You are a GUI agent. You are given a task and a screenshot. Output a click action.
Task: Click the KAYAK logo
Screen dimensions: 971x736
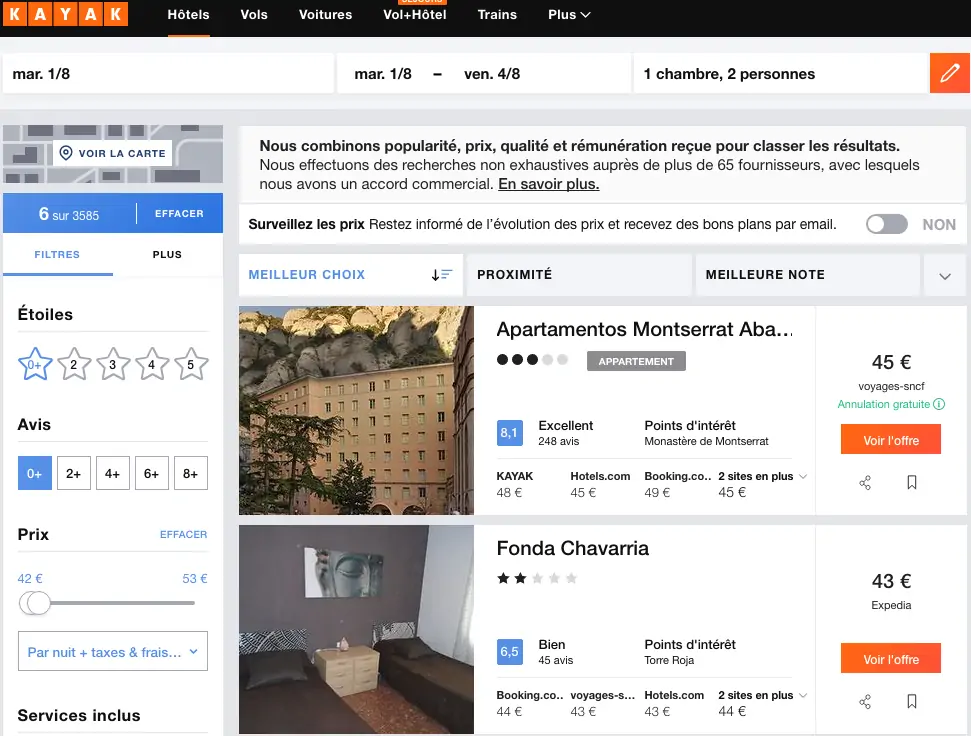pos(65,13)
